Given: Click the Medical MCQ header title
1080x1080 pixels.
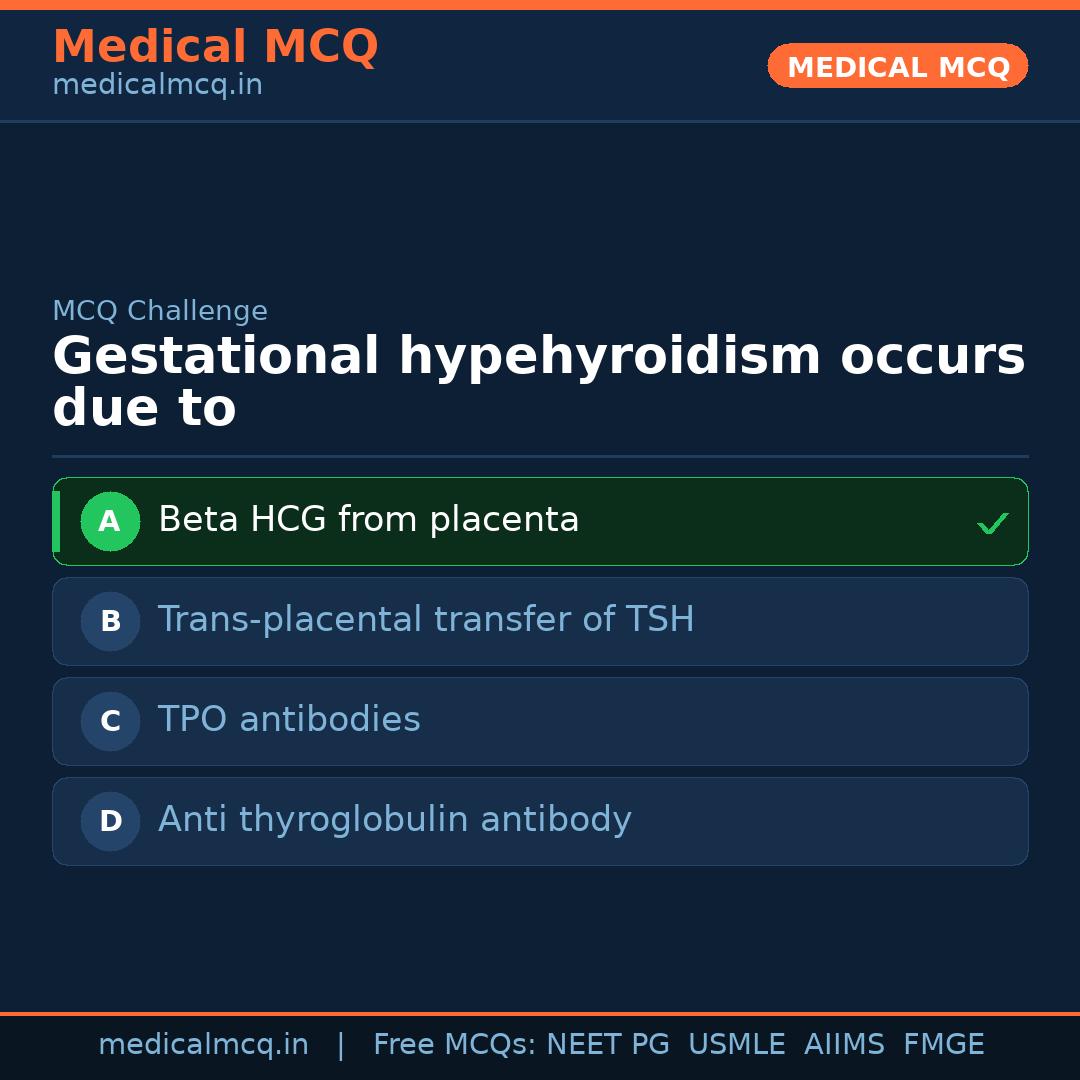Looking at the screenshot, I should [x=215, y=47].
